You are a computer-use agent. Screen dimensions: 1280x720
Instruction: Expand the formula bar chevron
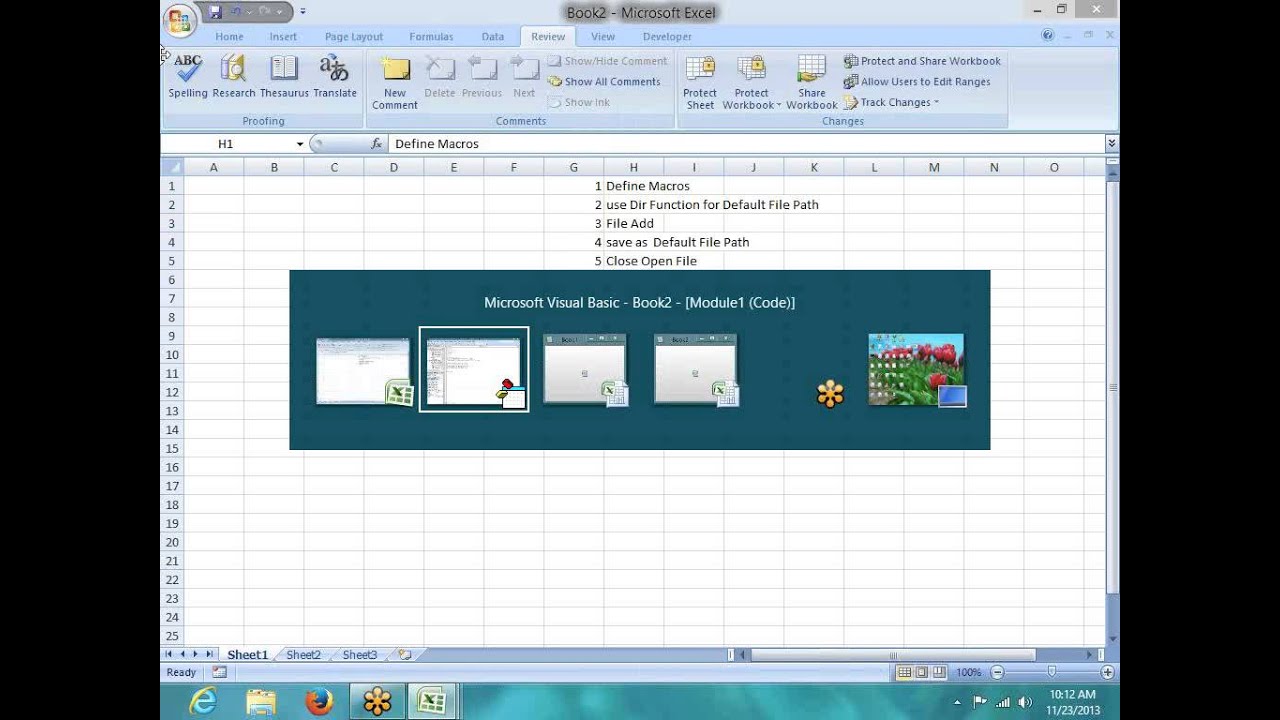[1111, 144]
